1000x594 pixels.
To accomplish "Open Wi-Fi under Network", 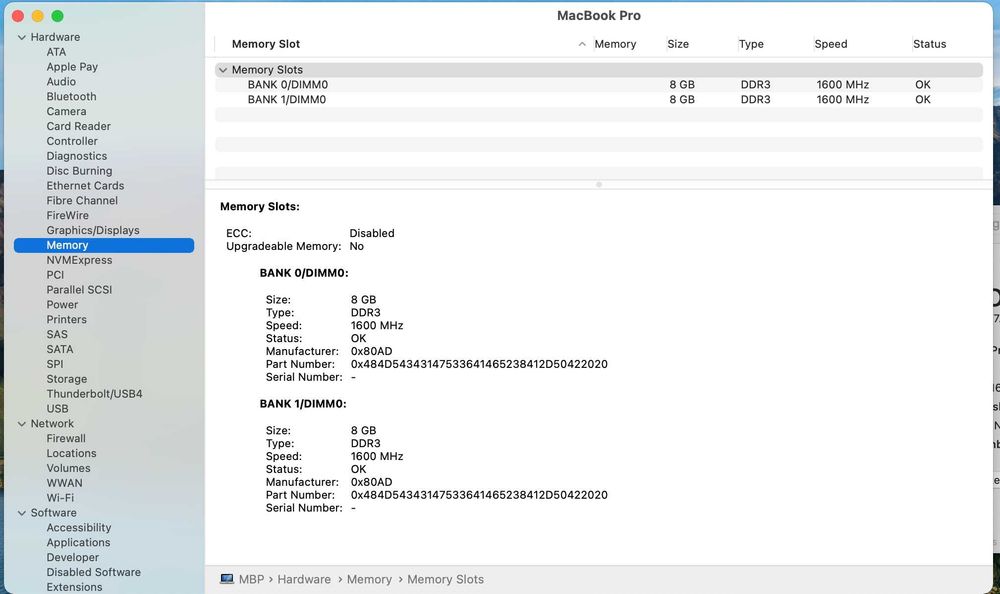I will point(60,498).
